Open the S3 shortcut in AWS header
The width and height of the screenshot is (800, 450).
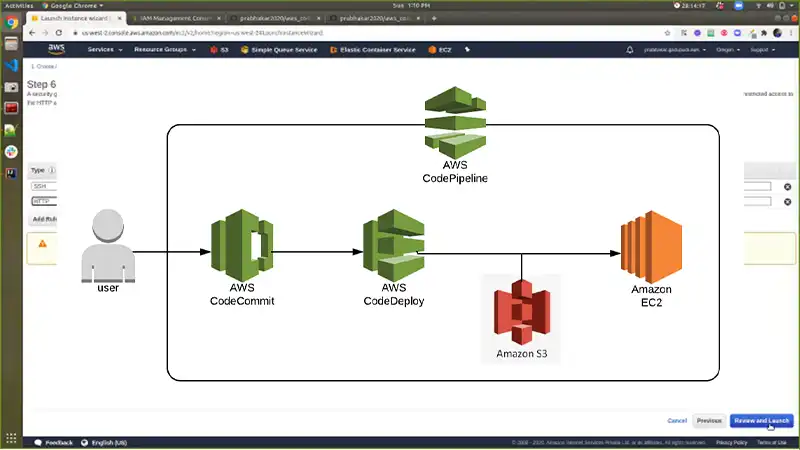click(219, 50)
